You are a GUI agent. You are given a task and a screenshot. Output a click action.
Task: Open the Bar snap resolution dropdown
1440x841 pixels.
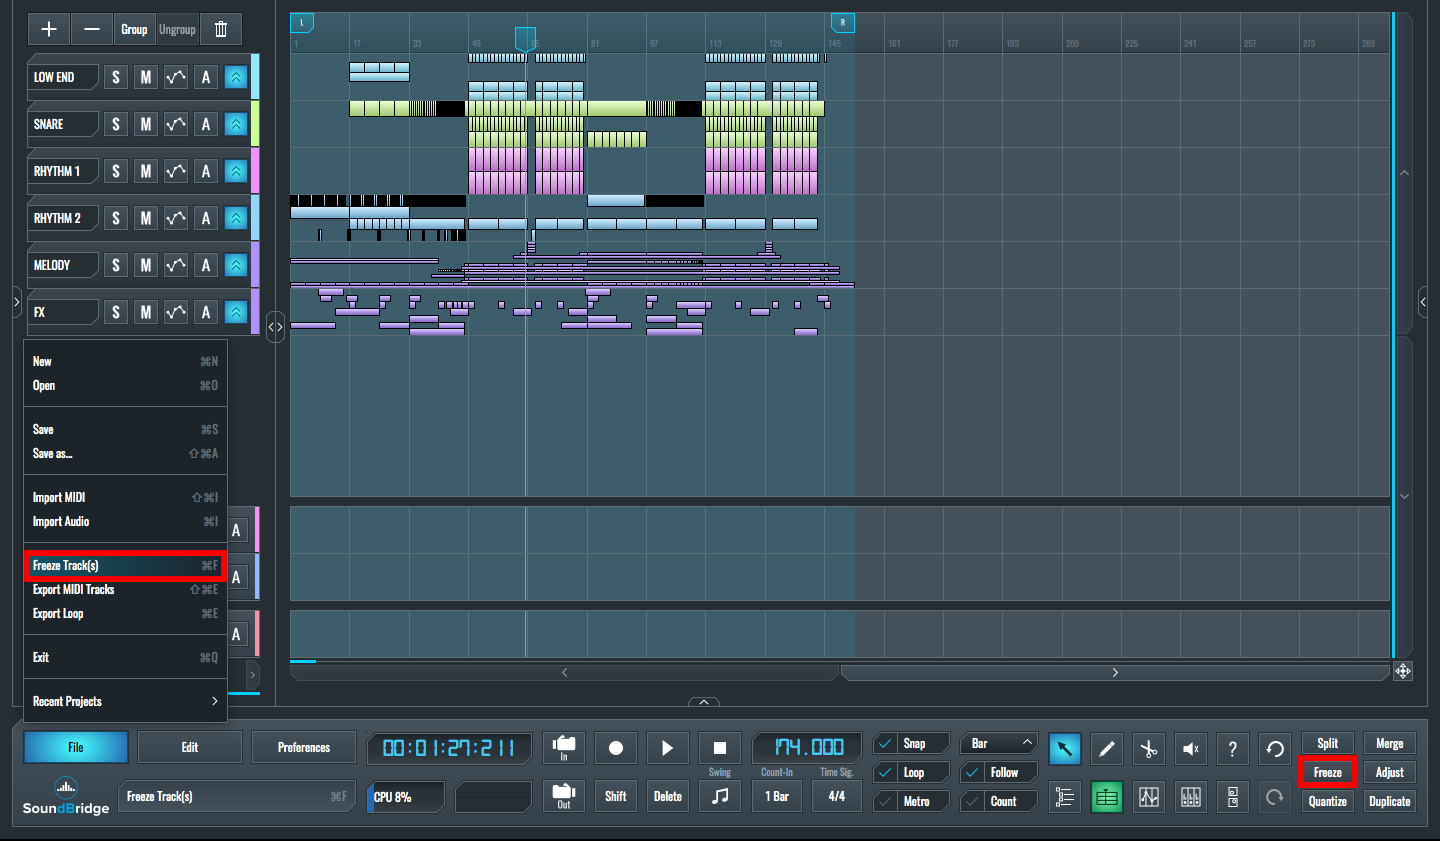point(998,742)
